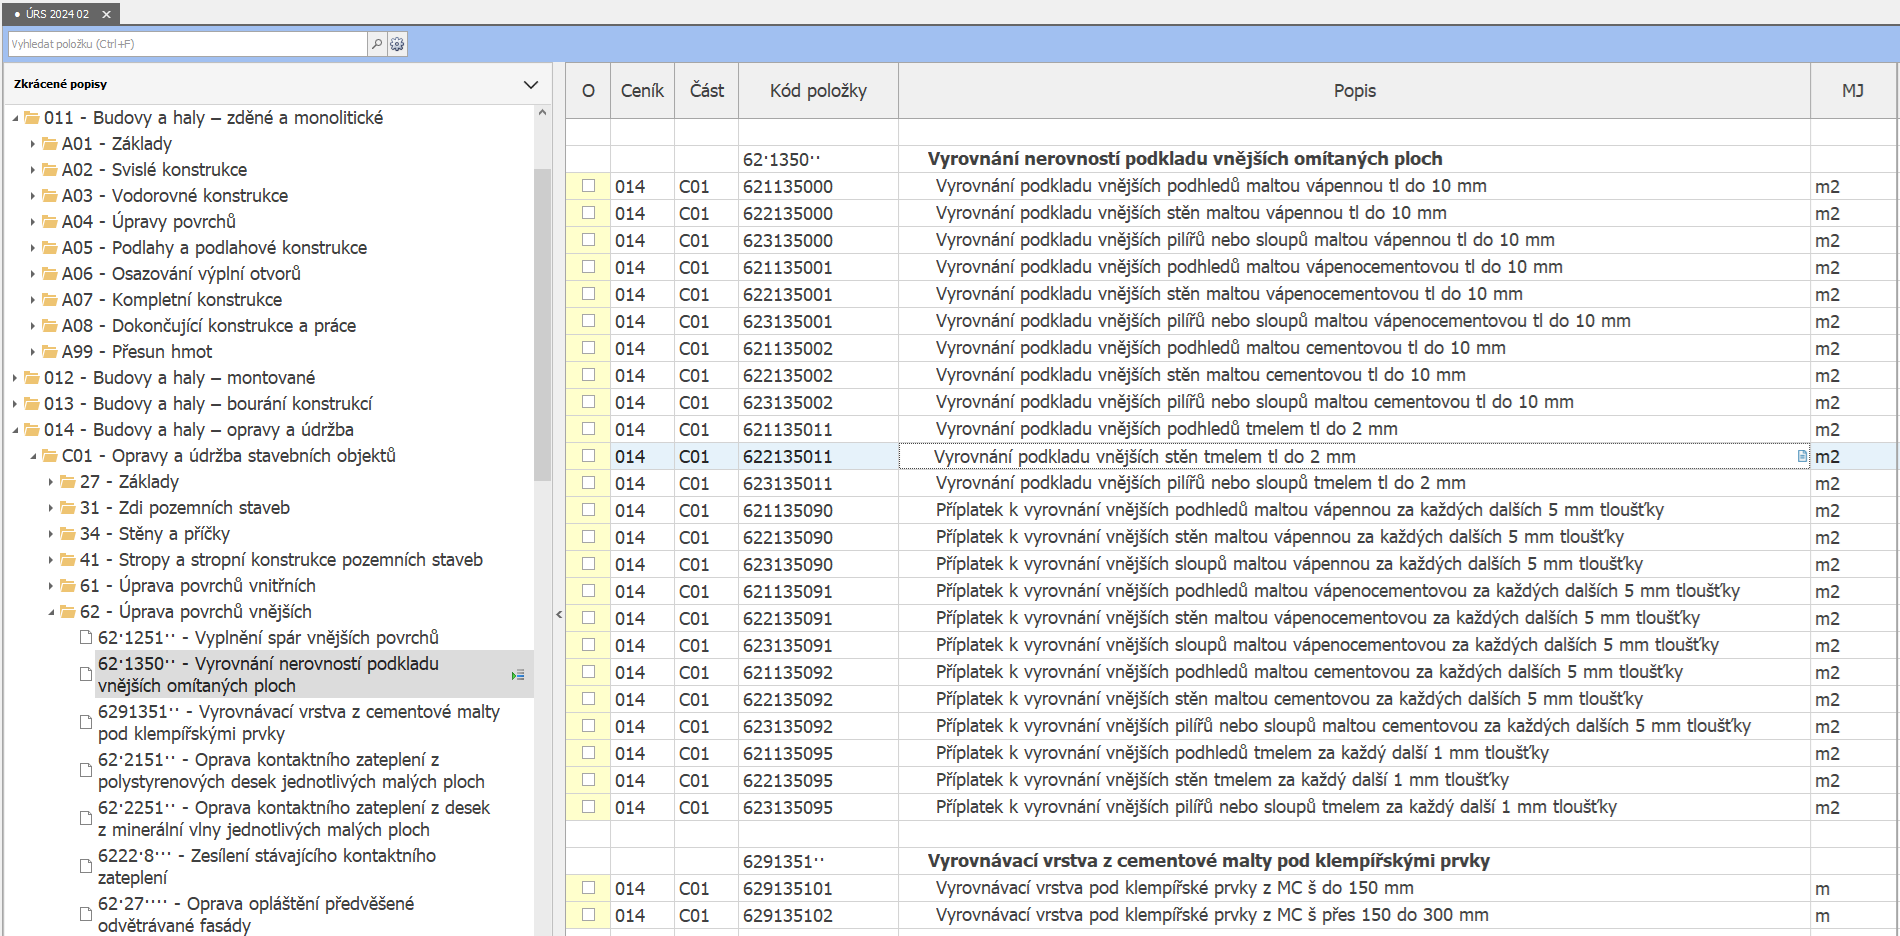Image resolution: width=1900 pixels, height=936 pixels.
Task: Click the document note icon in row 622135011
Action: point(1802,456)
